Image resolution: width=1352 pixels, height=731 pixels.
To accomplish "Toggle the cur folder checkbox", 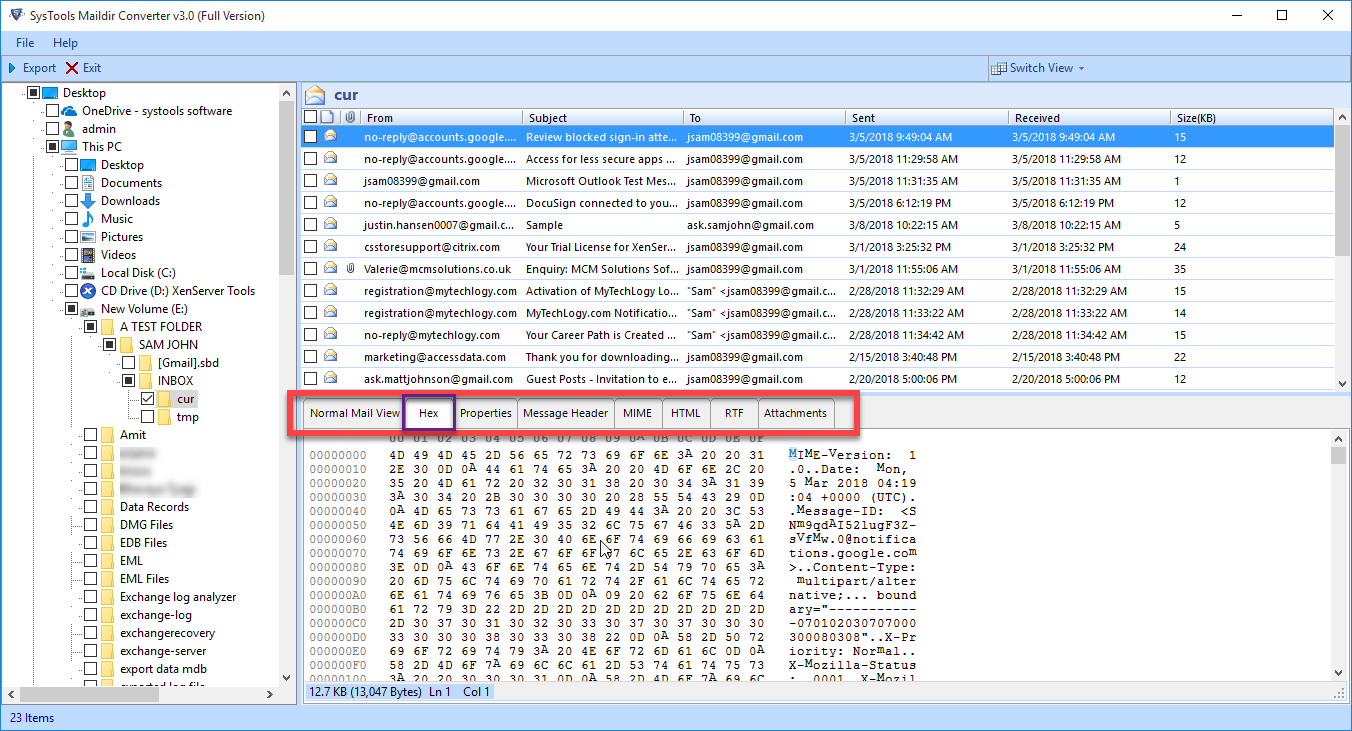I will point(147,399).
